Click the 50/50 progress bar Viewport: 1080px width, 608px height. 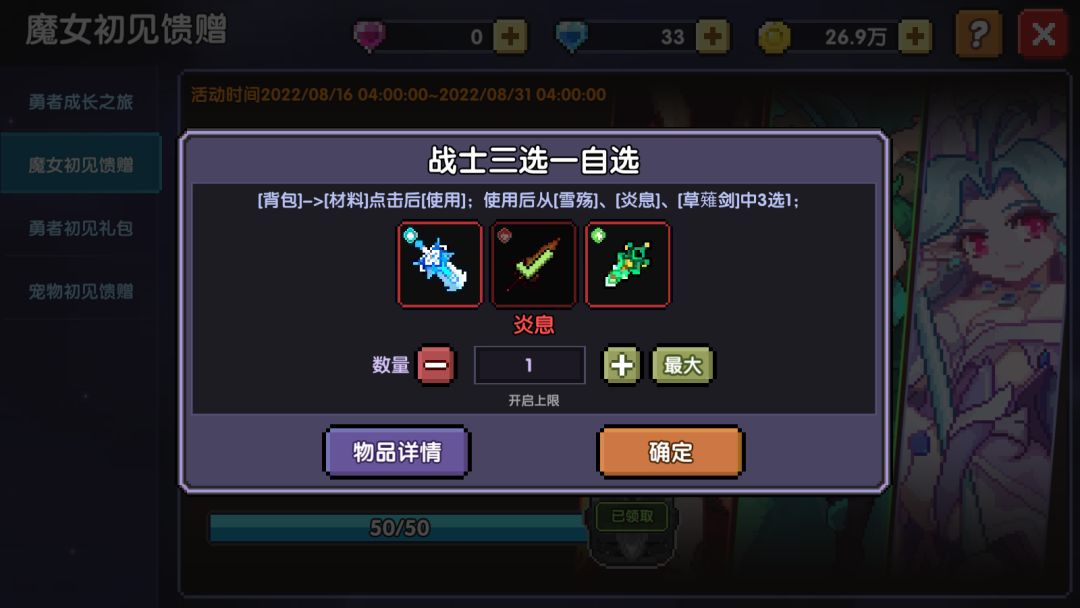[x=398, y=528]
